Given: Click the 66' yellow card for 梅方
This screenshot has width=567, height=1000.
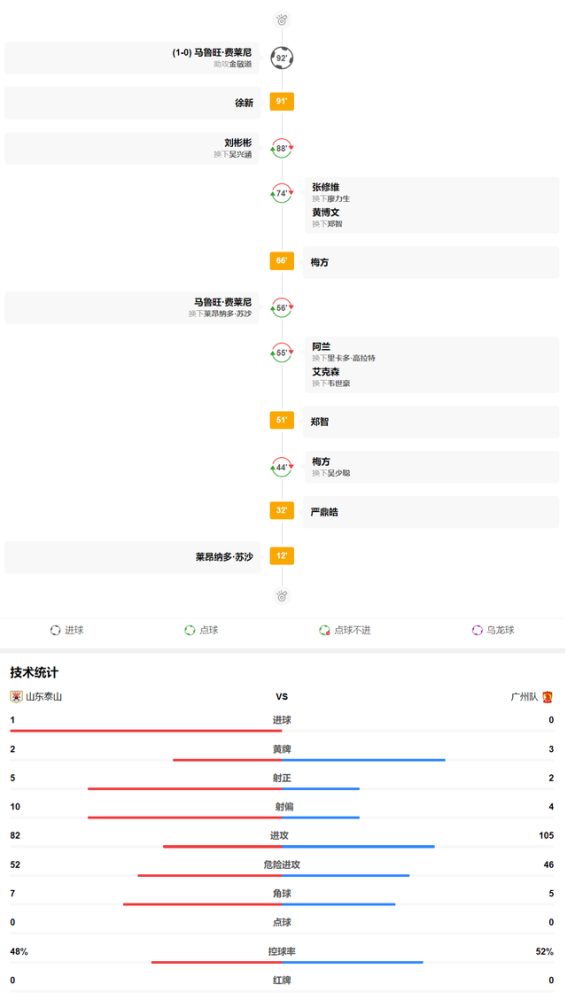Looking at the screenshot, I should pos(282,261).
